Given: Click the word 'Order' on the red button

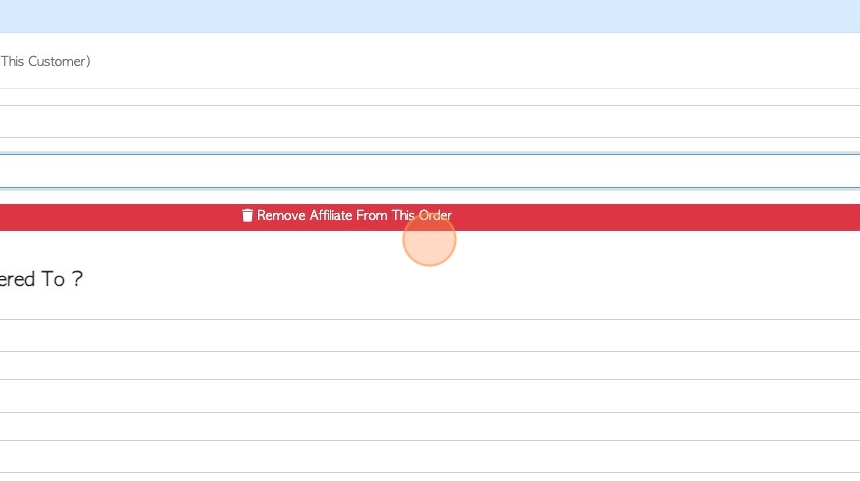Looking at the screenshot, I should [435, 216].
